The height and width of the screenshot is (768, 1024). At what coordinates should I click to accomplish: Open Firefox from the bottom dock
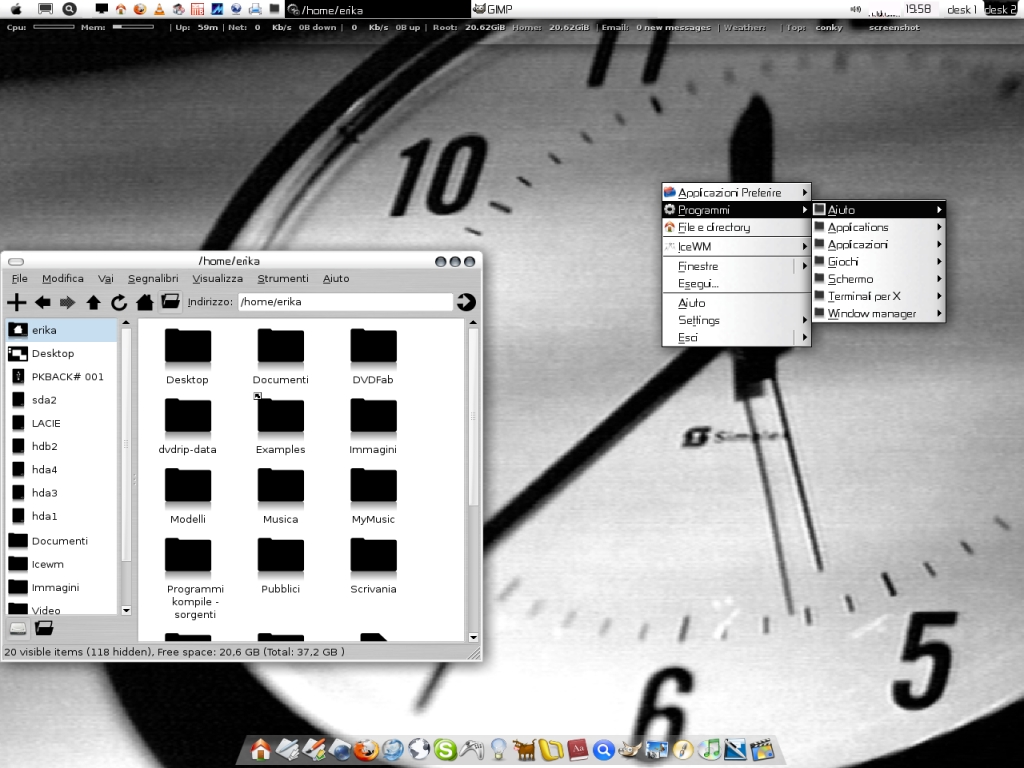click(x=366, y=749)
